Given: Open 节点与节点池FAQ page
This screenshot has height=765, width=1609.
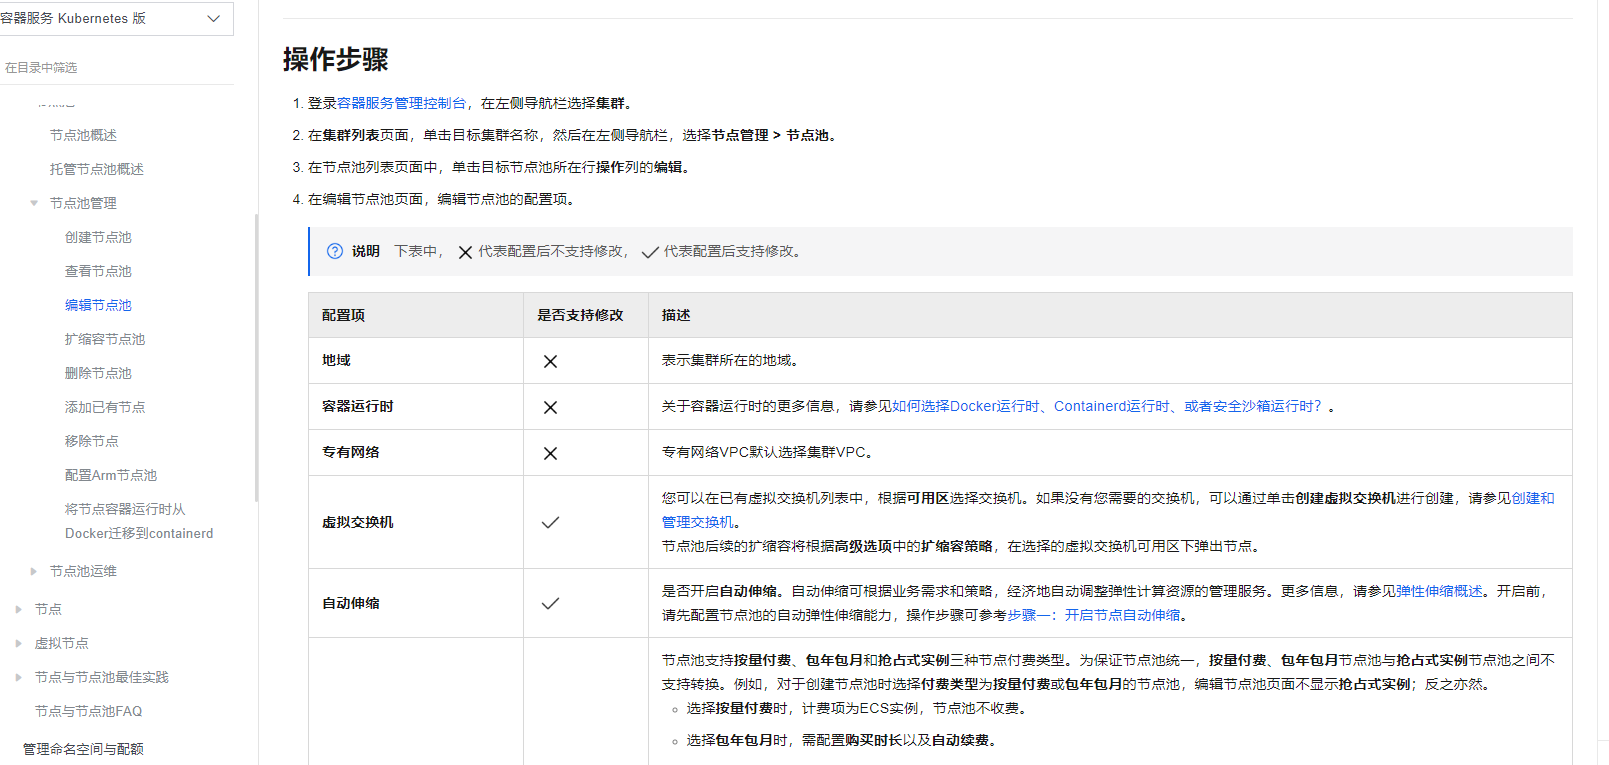Looking at the screenshot, I should (x=88, y=711).
